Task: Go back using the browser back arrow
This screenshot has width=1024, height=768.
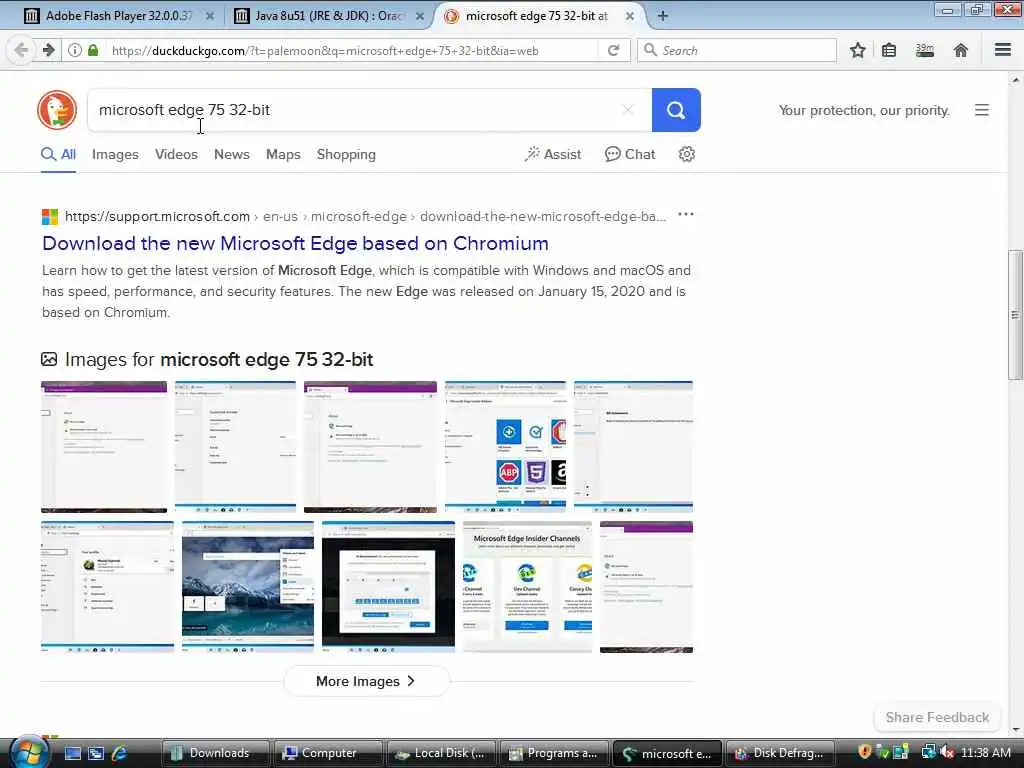Action: [x=21, y=50]
